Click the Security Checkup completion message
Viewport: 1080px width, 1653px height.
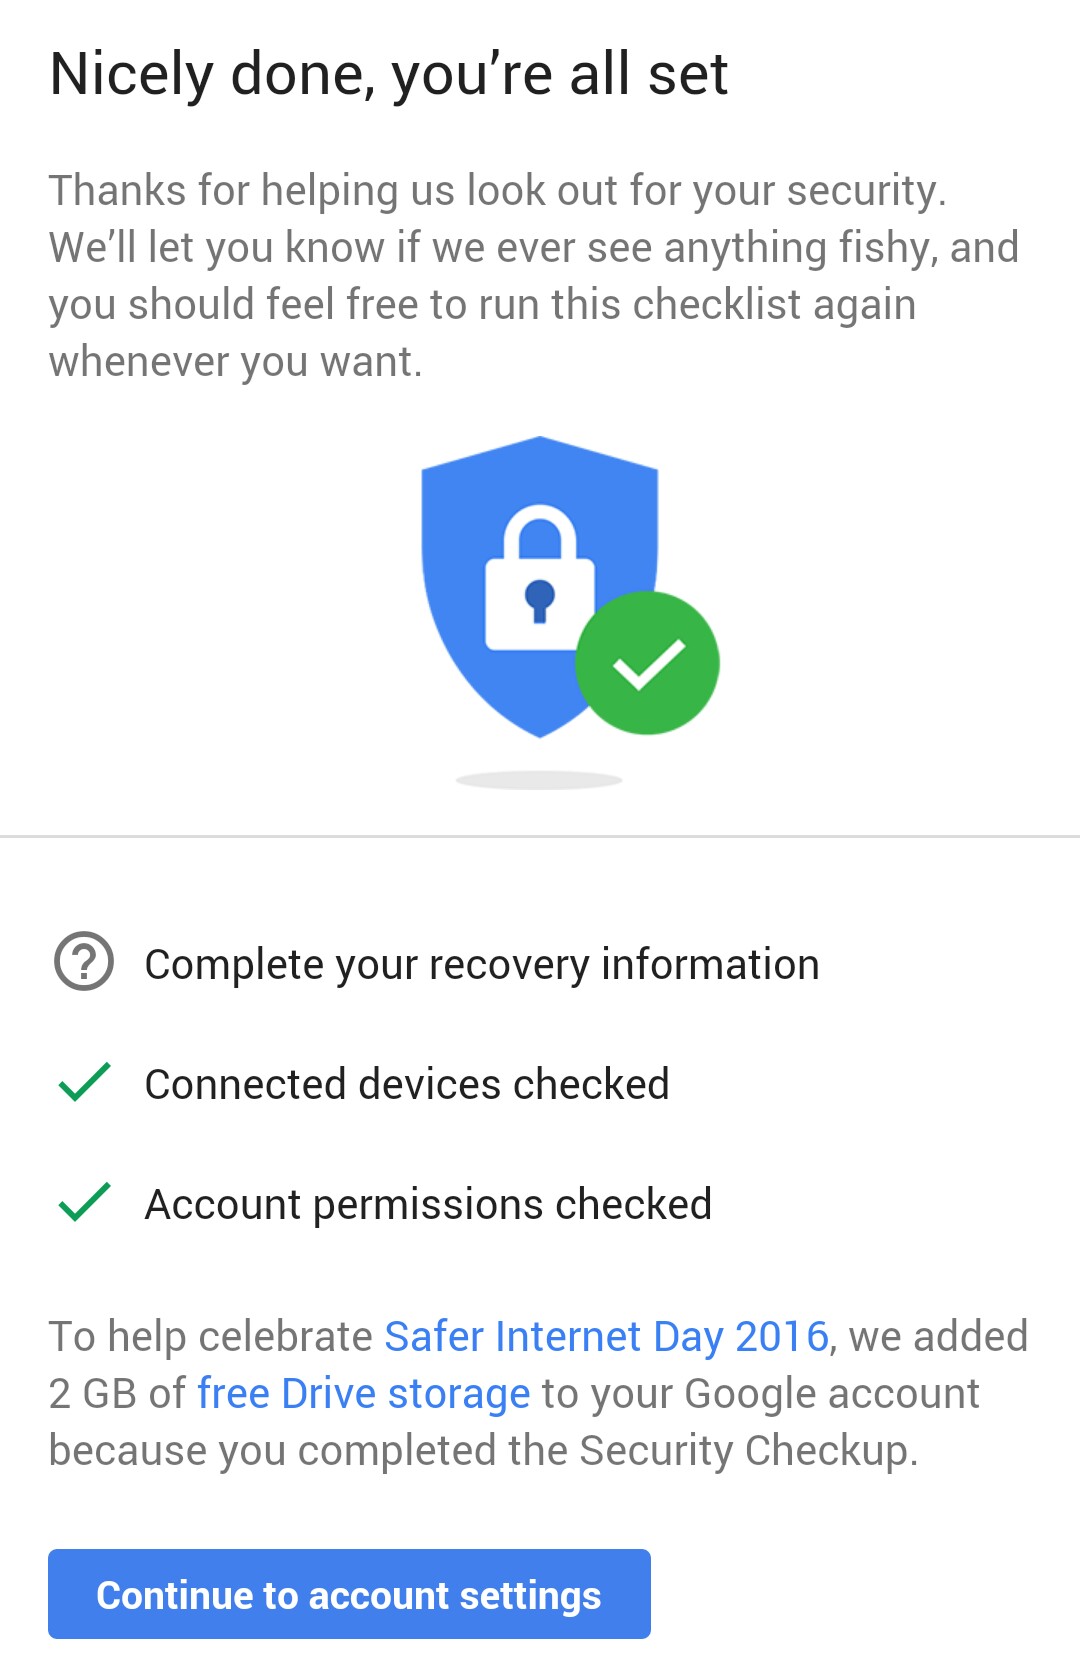click(x=482, y=1450)
